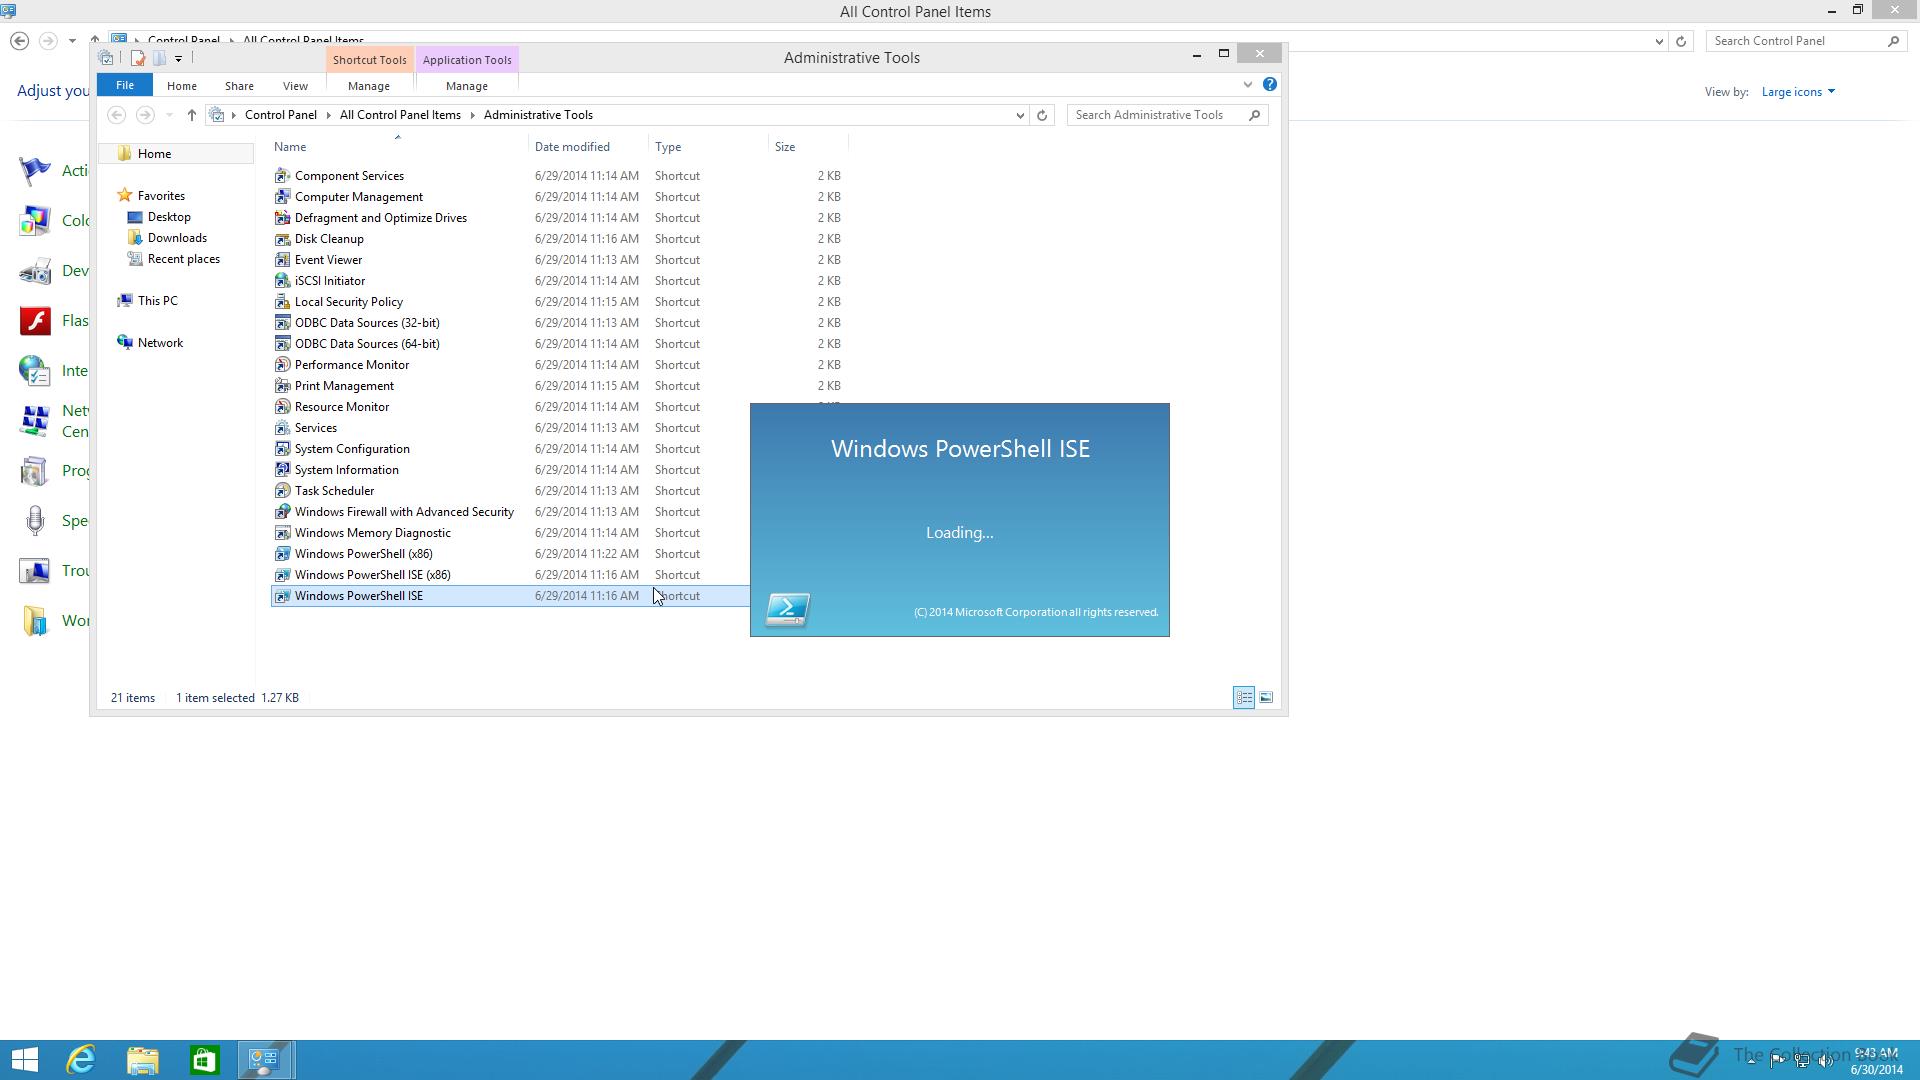Open Internet Explorer from the taskbar
This screenshot has width=1920, height=1080.
coord(81,1060)
